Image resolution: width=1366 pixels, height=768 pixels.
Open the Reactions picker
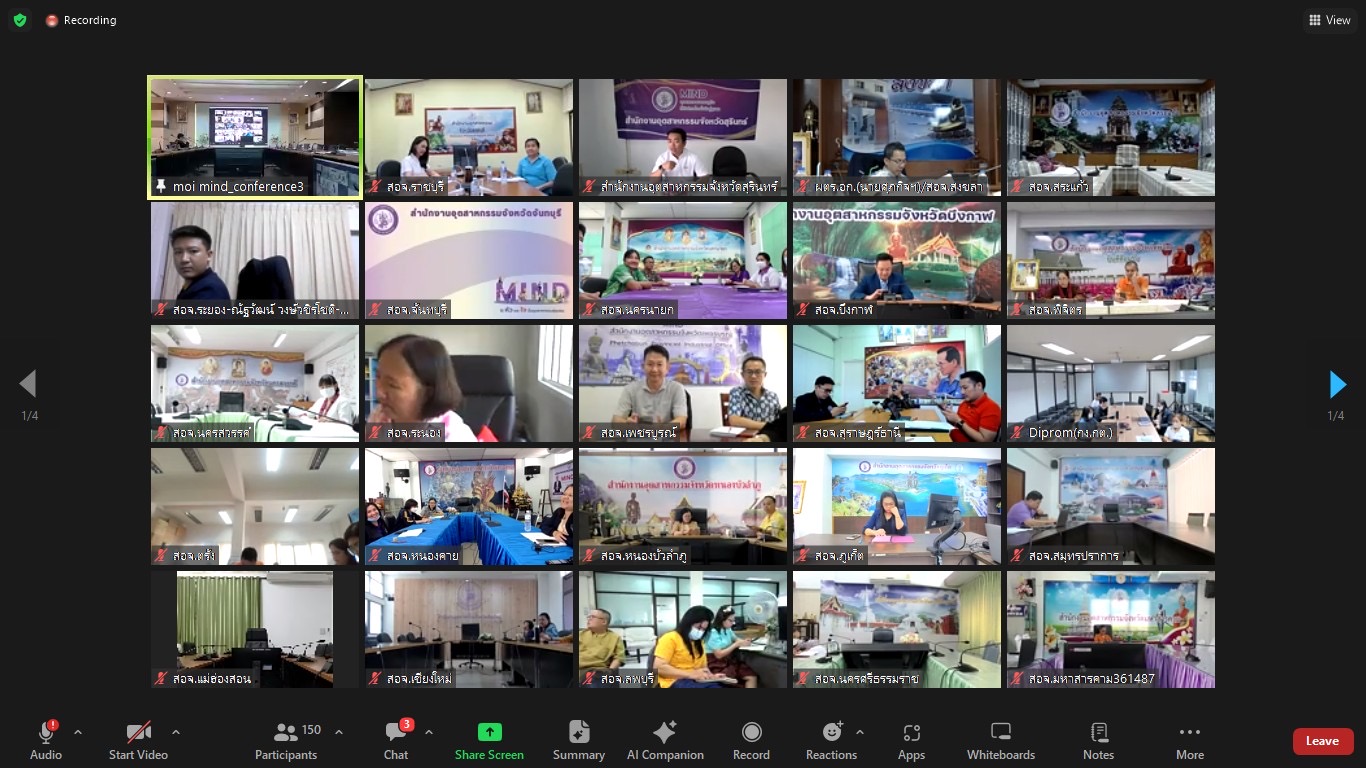coord(831,741)
